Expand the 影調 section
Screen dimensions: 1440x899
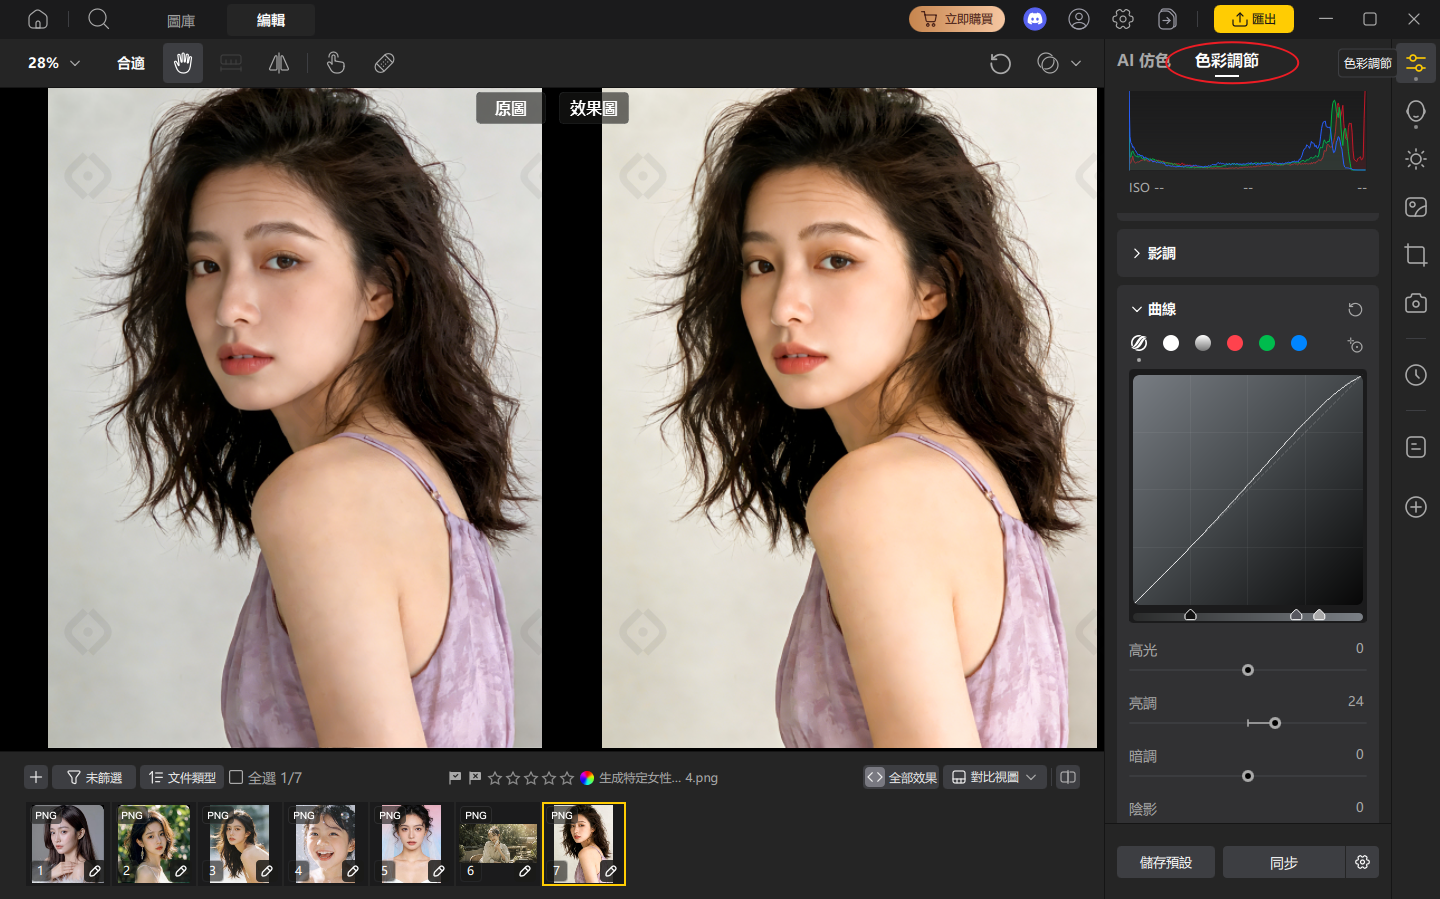click(x=1247, y=253)
